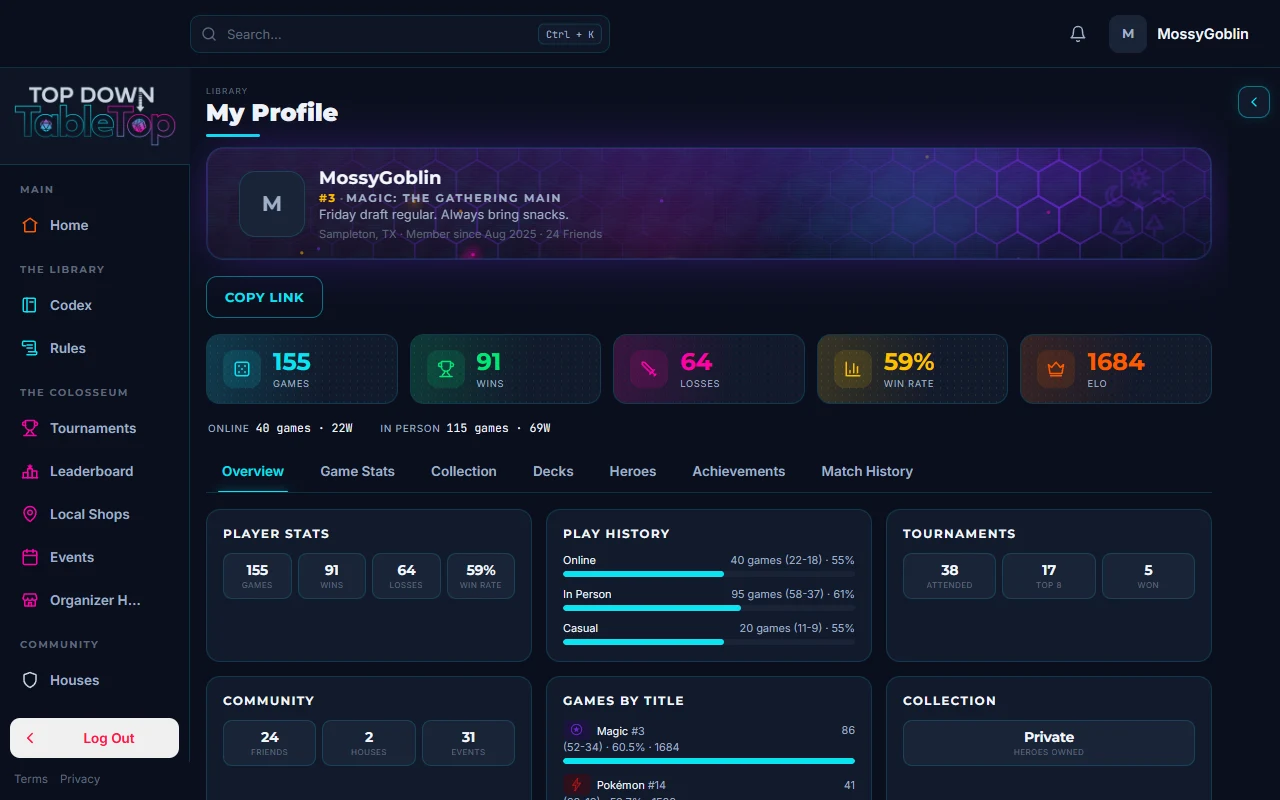Click the 24 Friends community tile

[269, 743]
